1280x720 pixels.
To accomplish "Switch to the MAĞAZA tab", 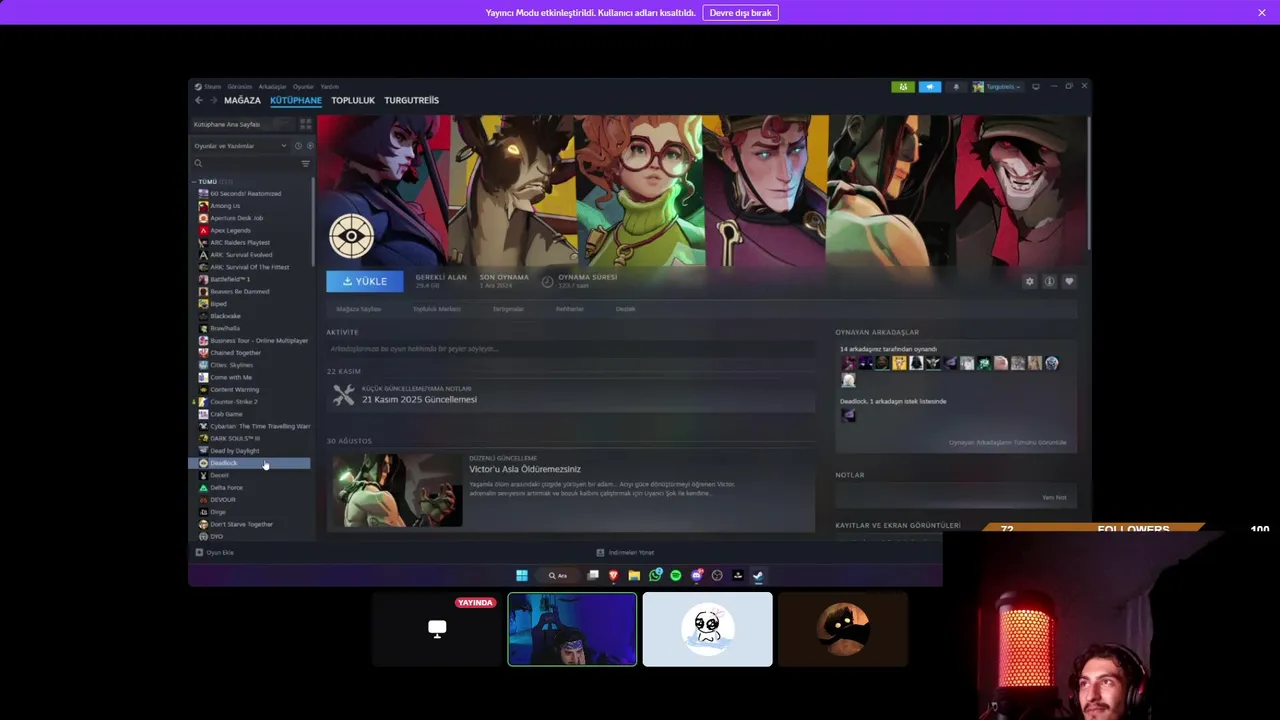I will 242,100.
